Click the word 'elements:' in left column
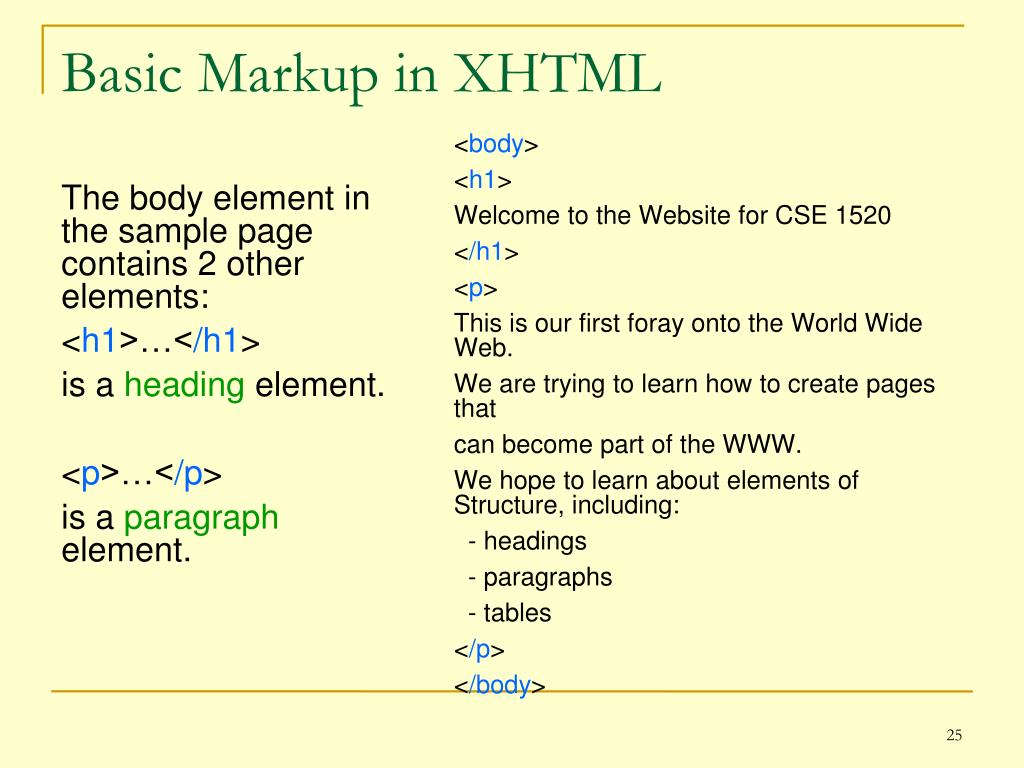This screenshot has height=768, width=1024. tap(135, 297)
